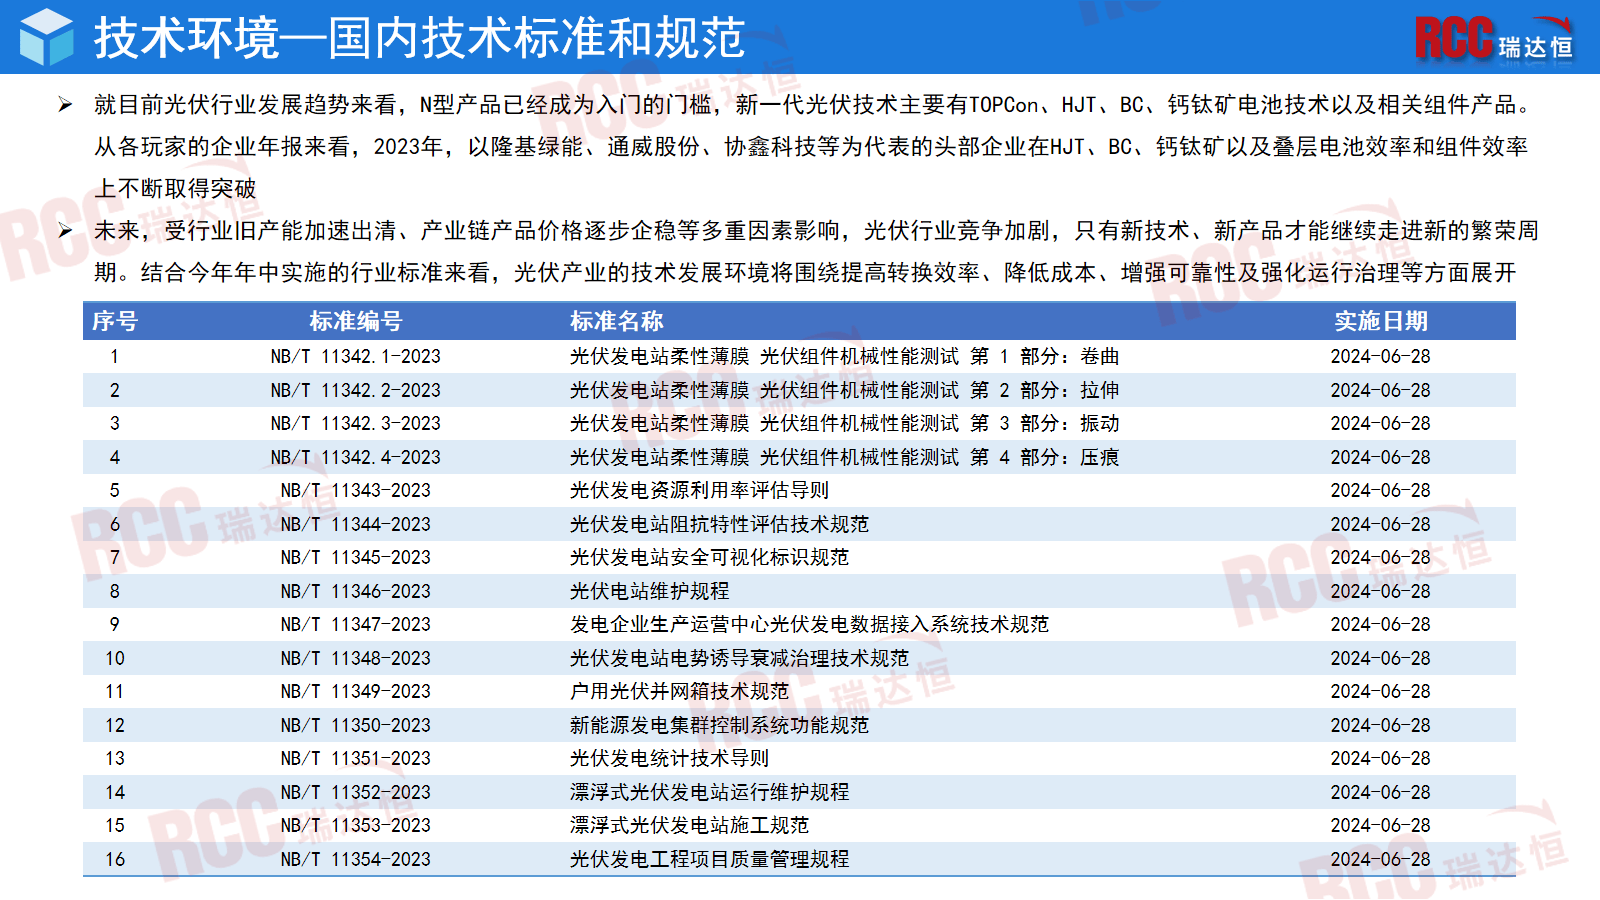Image resolution: width=1600 pixels, height=900 pixels.
Task: Select cell NB/T 11342.2-2023
Action: click(x=356, y=390)
